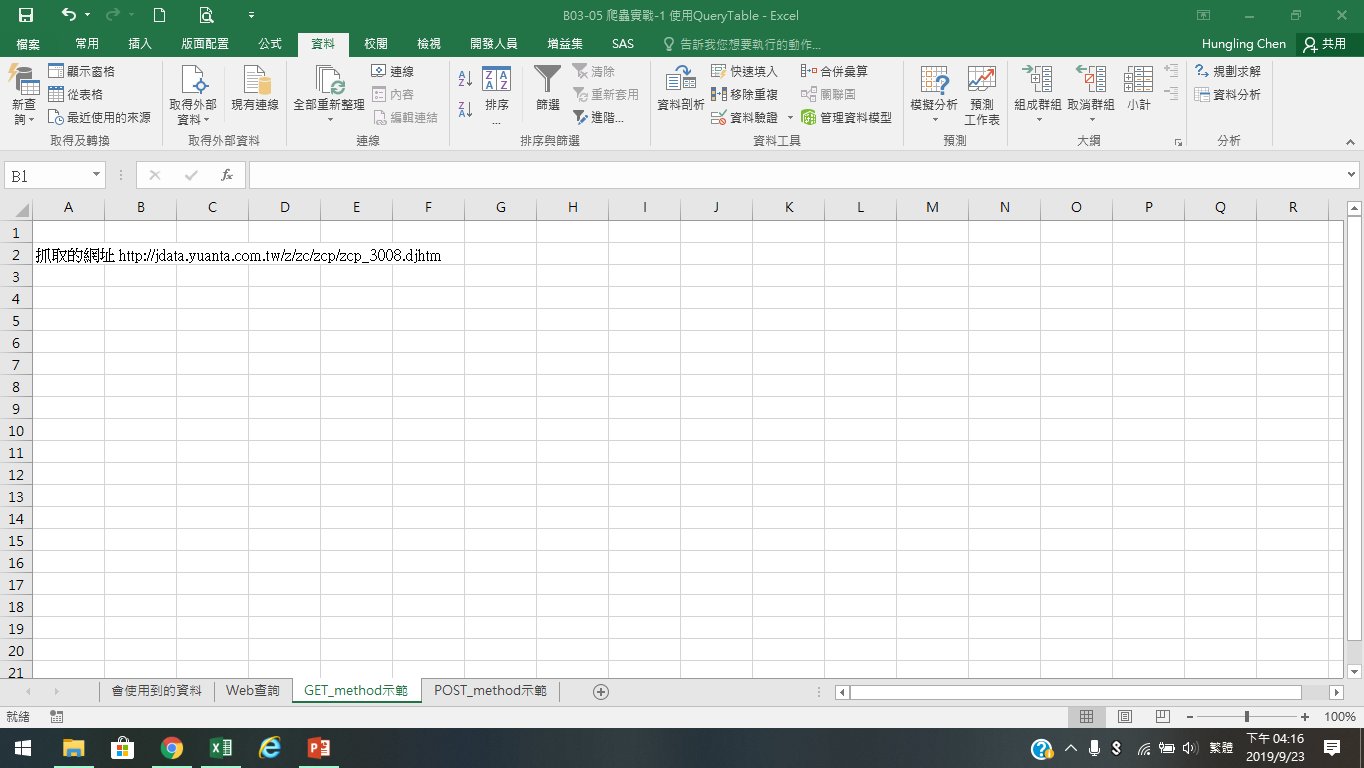The width and height of the screenshot is (1364, 768).
Task: Open the Undo history dropdown arrow
Action: (x=88, y=15)
